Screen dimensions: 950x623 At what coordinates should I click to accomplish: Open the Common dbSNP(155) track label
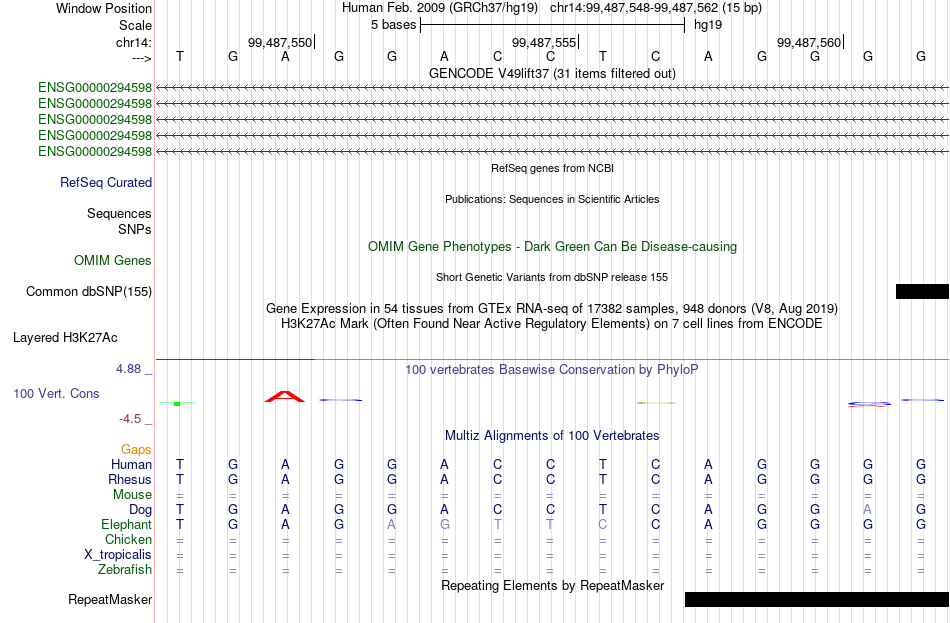tap(88, 292)
